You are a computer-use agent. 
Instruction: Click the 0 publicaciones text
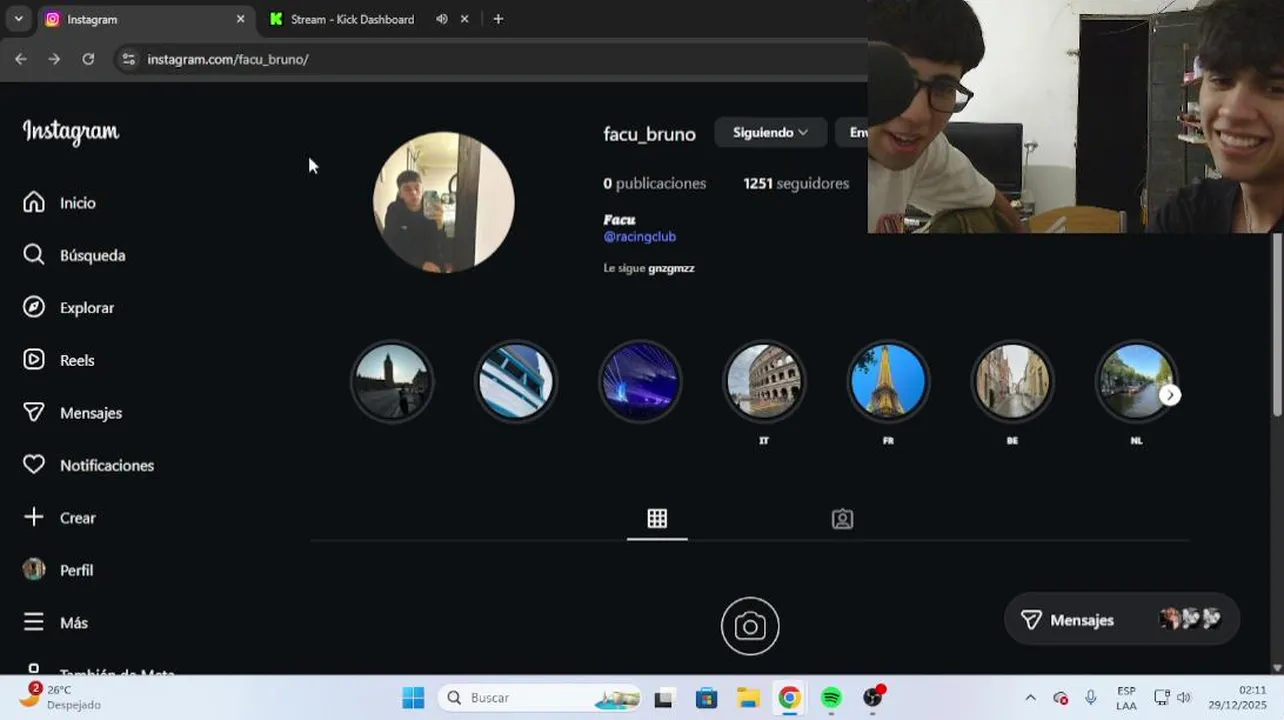(x=655, y=183)
